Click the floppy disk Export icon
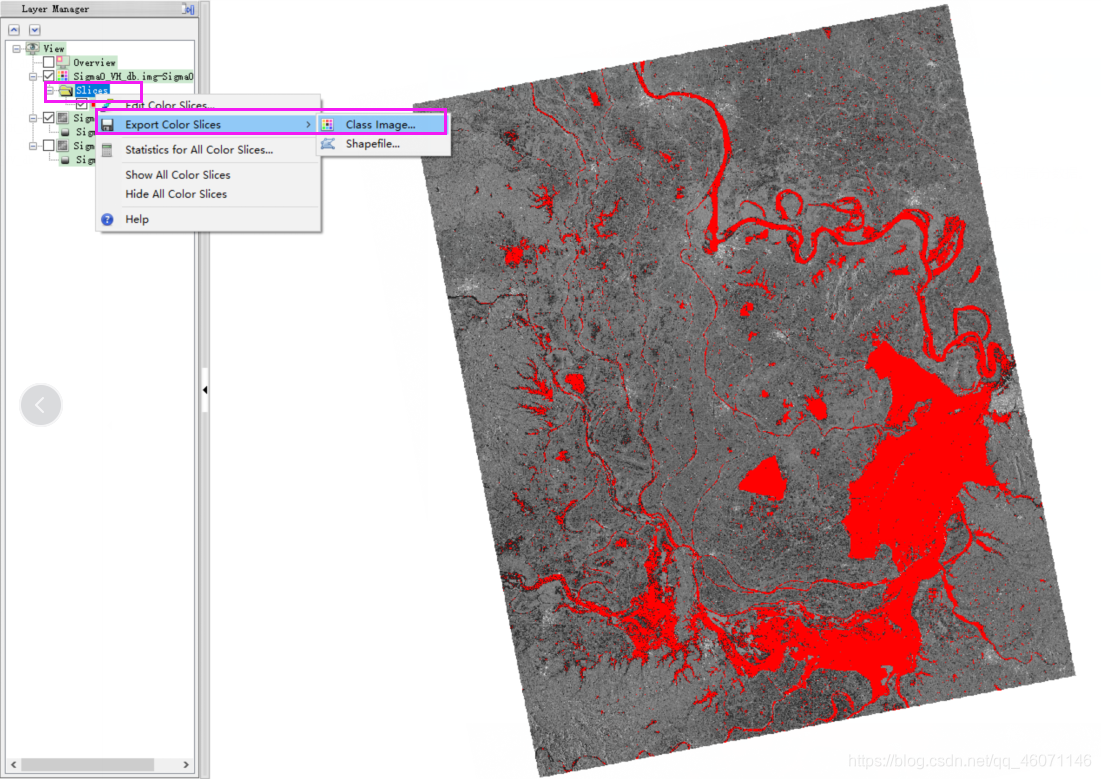 [107, 124]
